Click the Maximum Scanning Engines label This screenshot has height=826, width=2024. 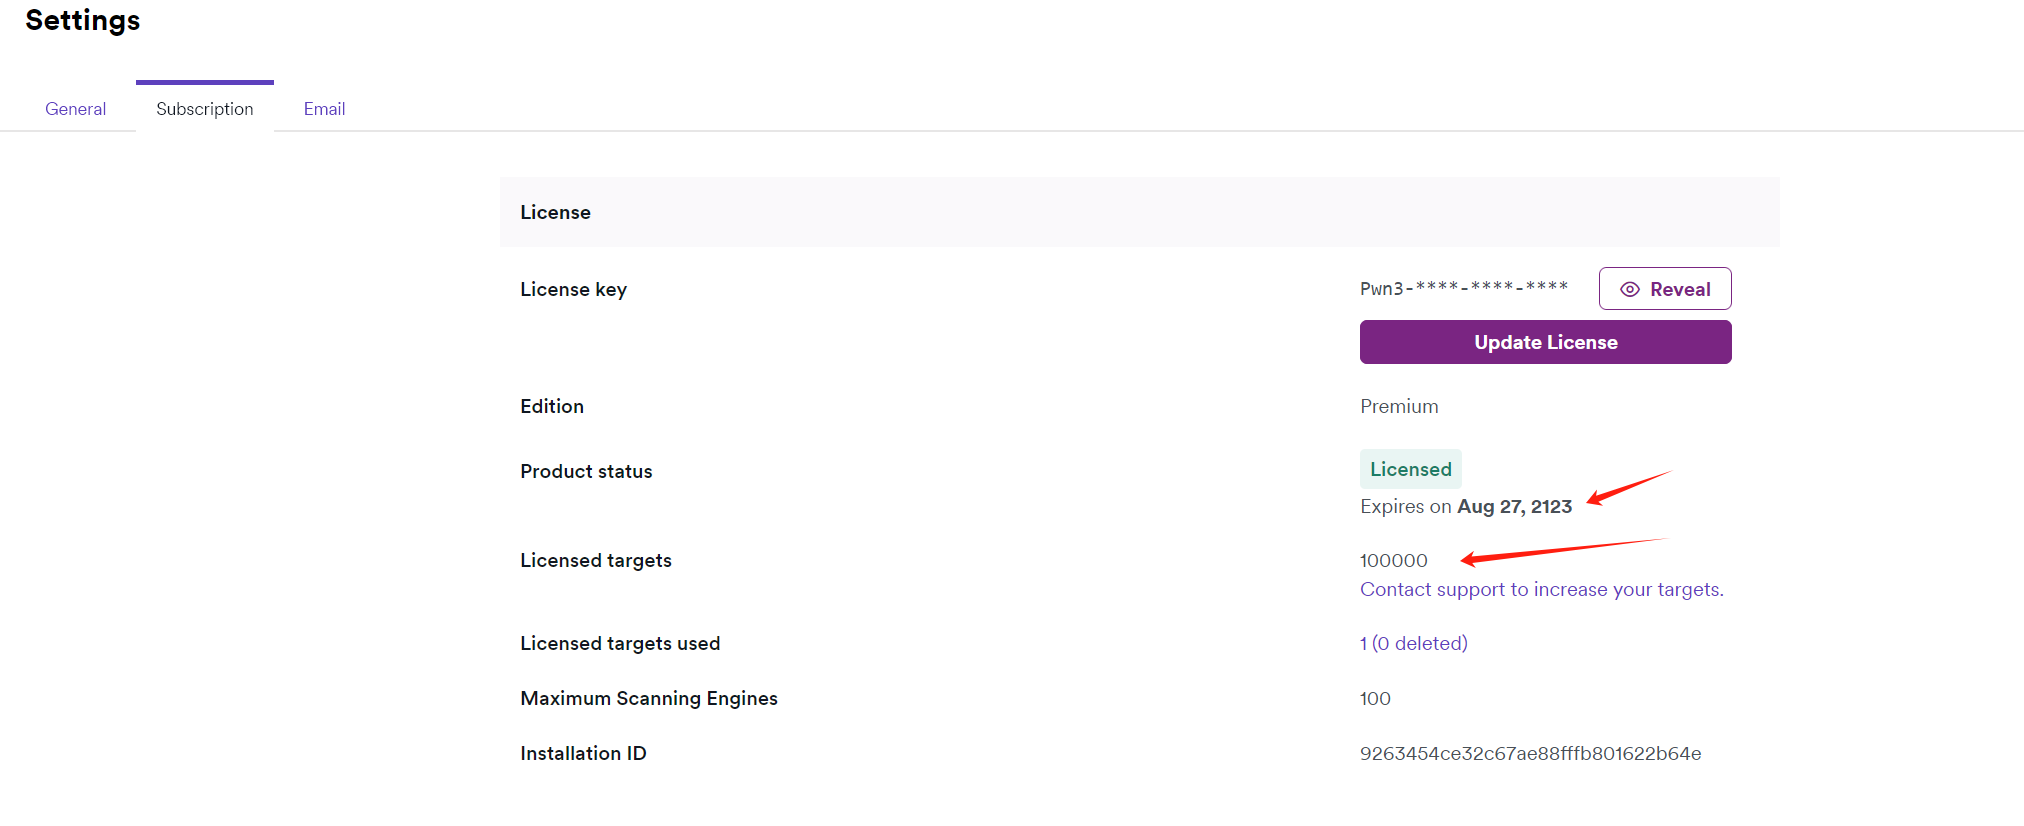649,698
